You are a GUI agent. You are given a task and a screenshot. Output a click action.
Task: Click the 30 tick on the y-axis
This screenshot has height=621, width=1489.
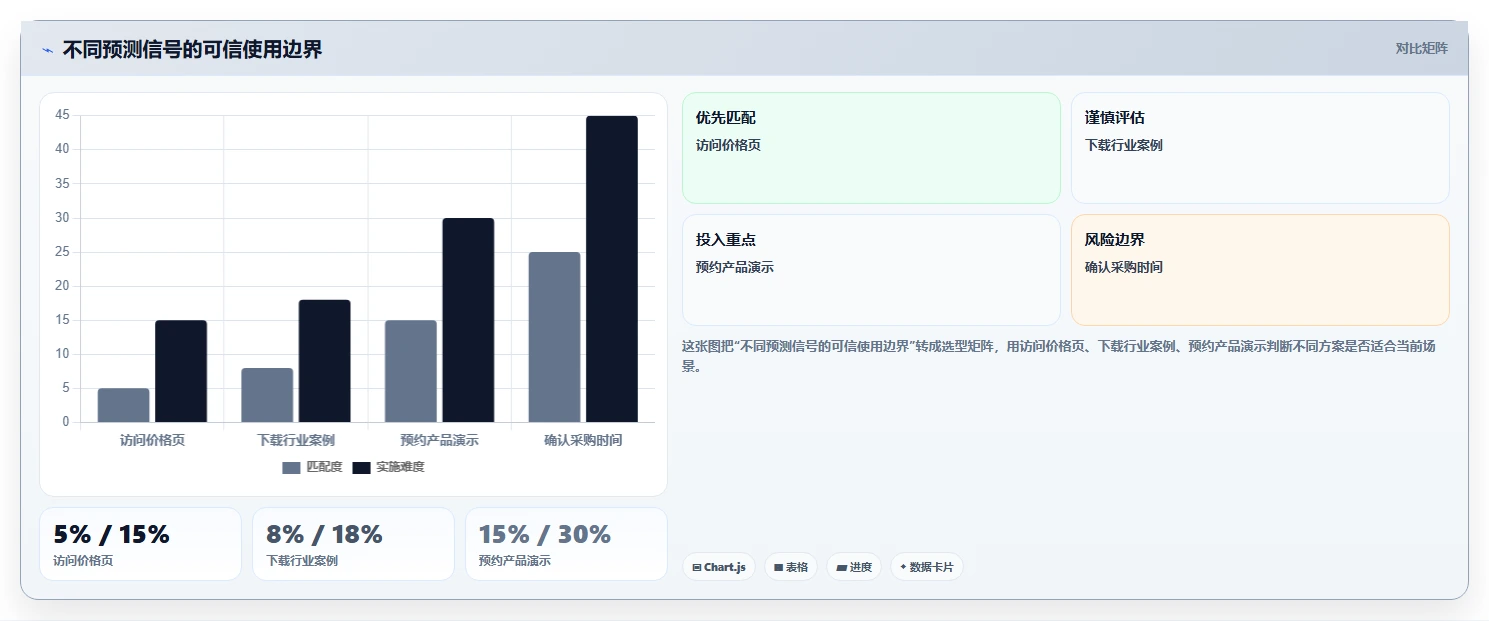tap(62, 218)
